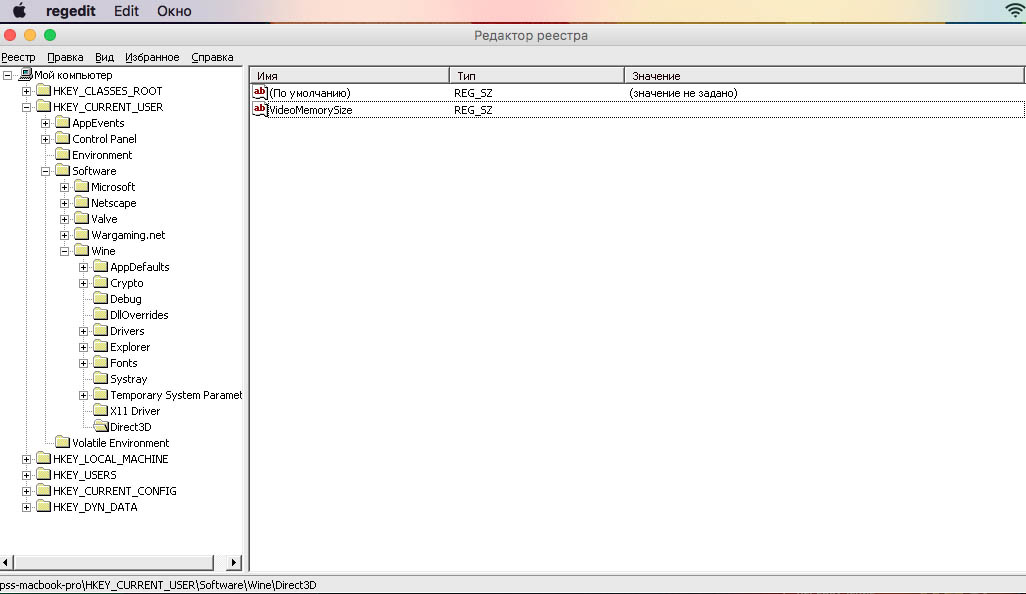Open the Избранное menu
Viewport: 1026px width, 594px height.
(x=152, y=57)
